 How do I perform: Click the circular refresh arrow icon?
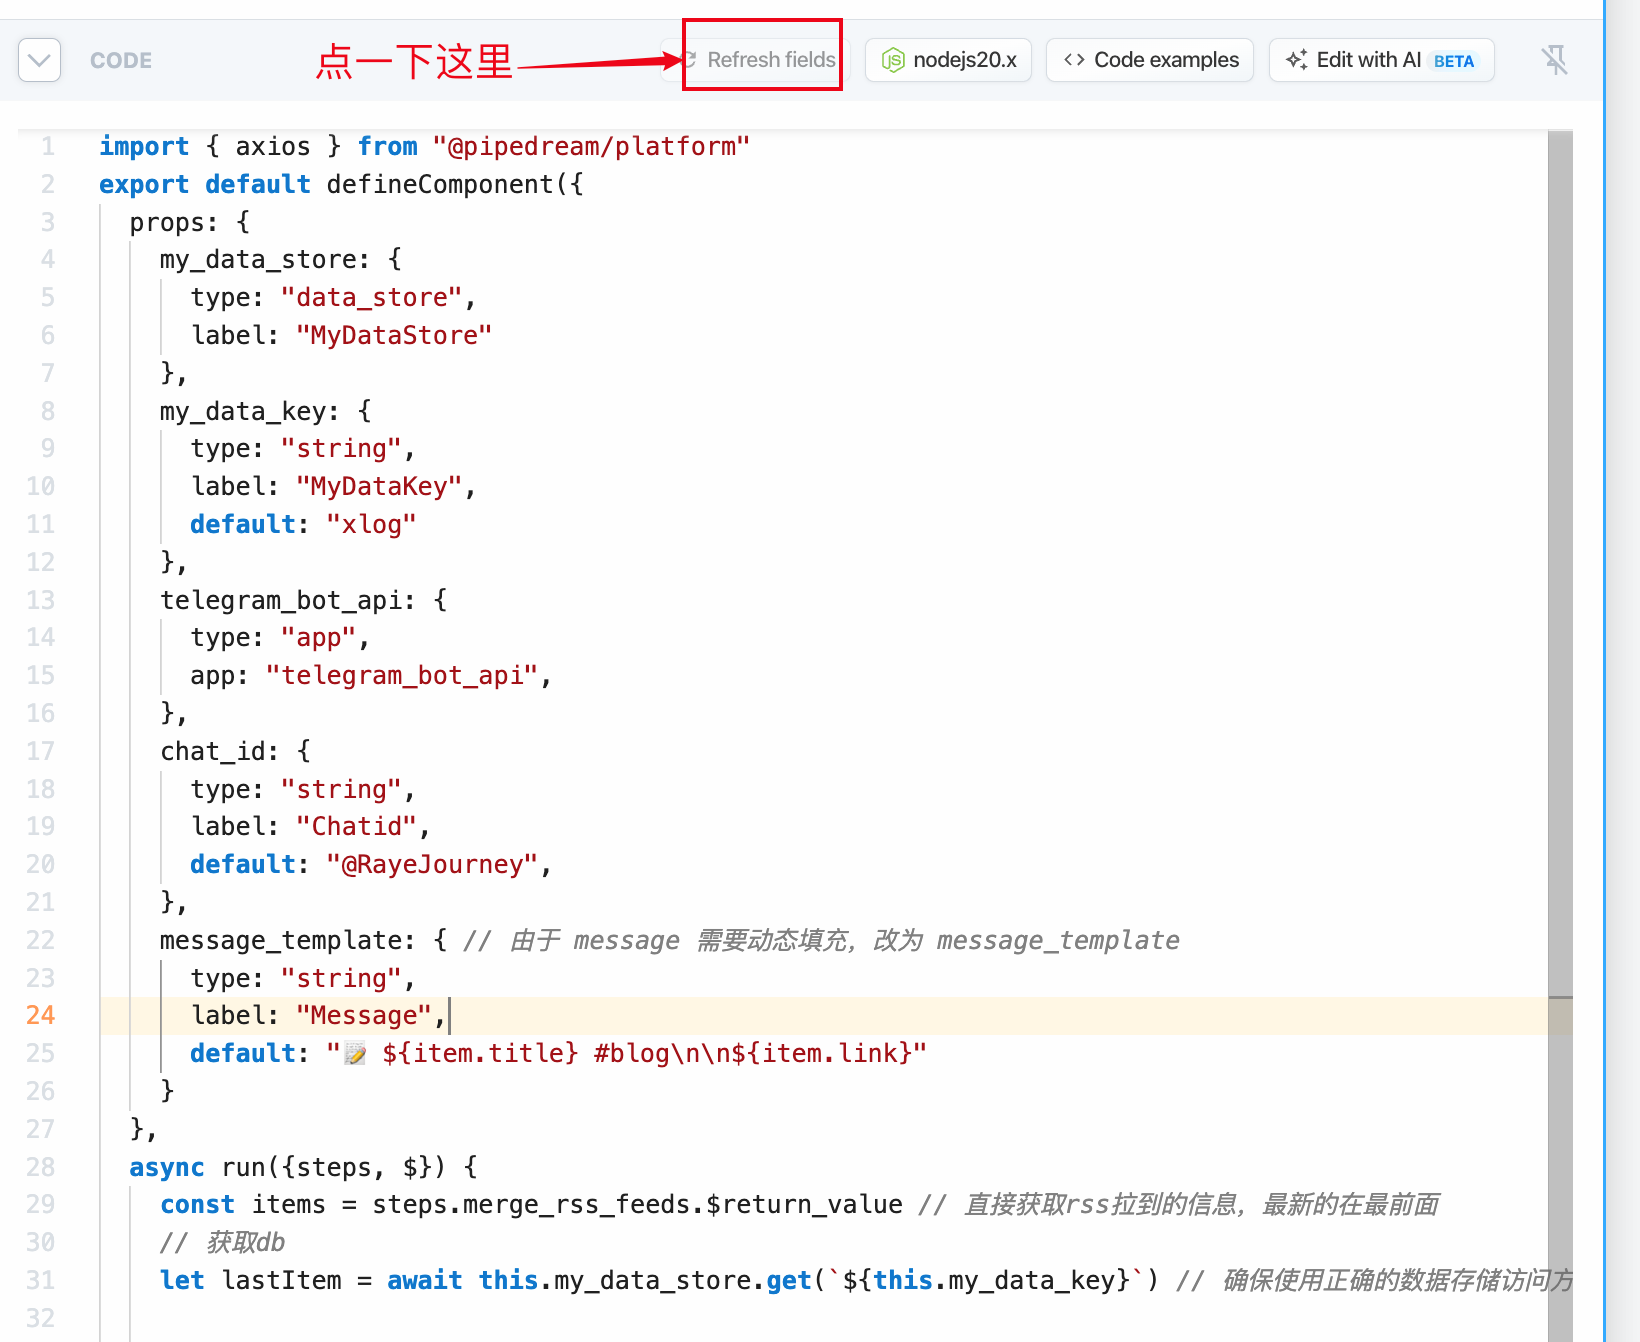click(x=690, y=60)
